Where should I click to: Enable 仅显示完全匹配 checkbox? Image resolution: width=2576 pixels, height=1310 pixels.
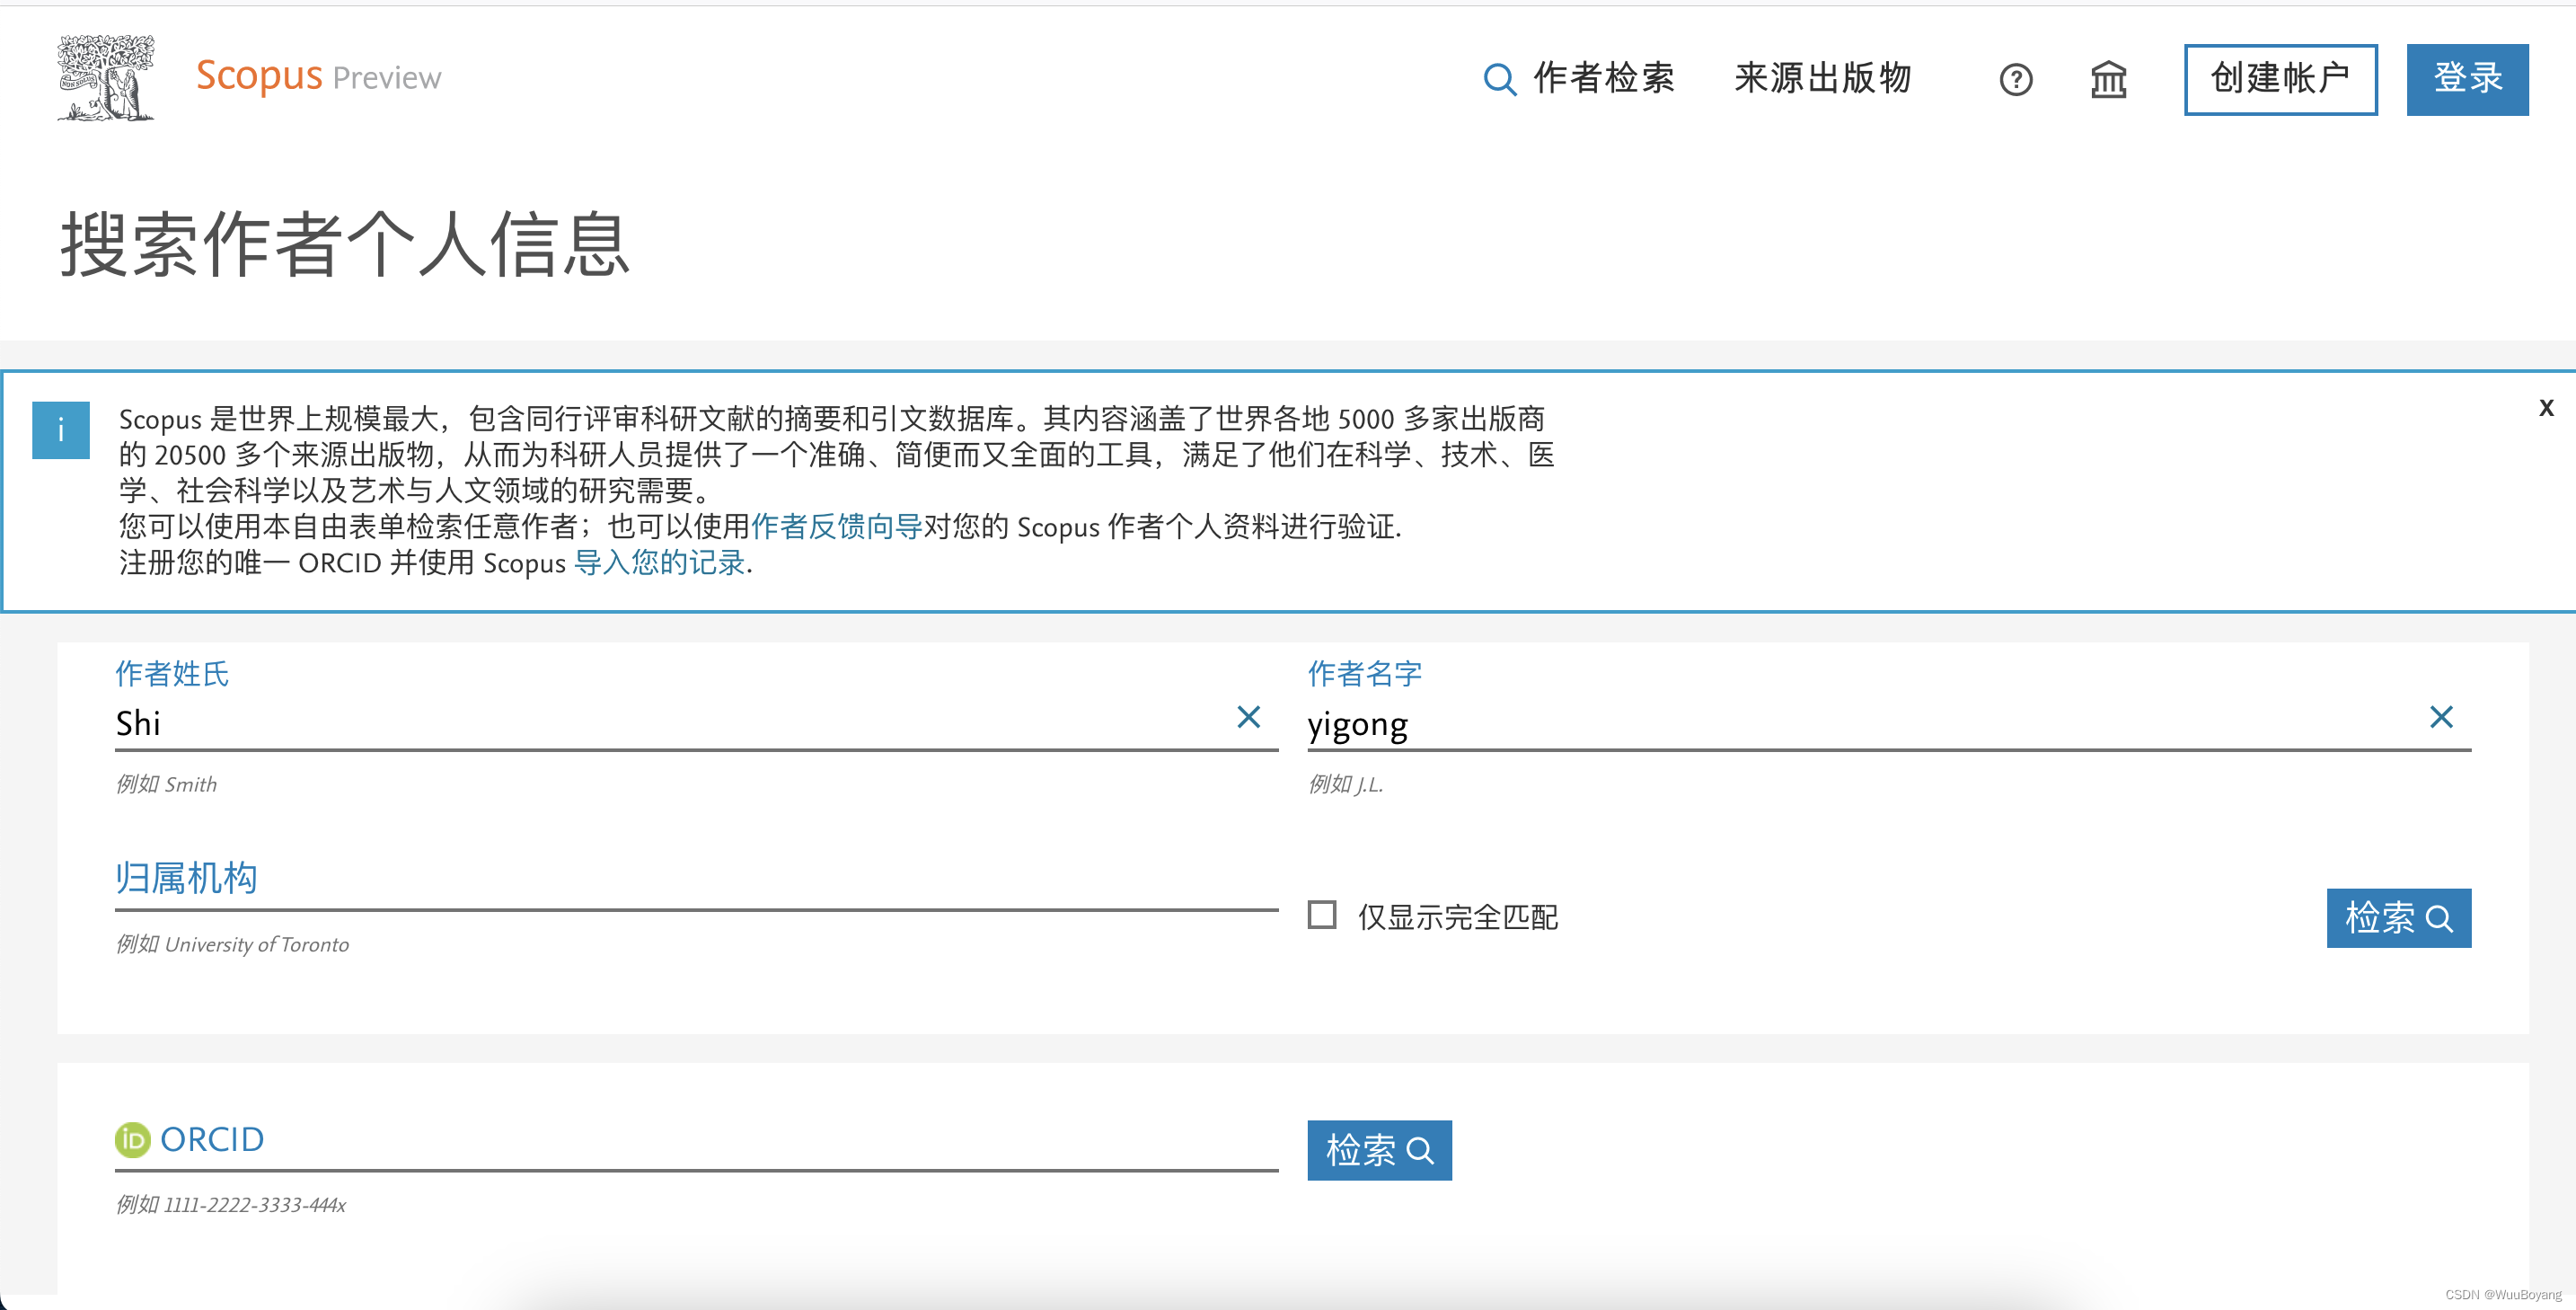tap(1322, 915)
